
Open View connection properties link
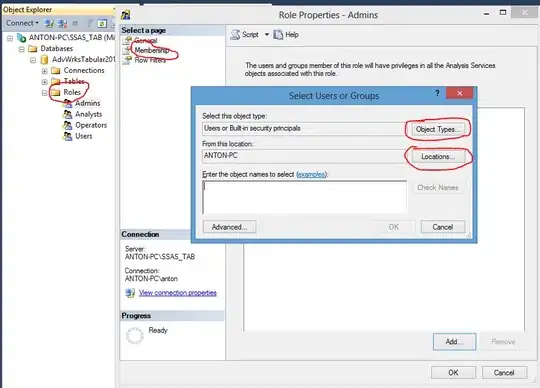tap(178, 293)
